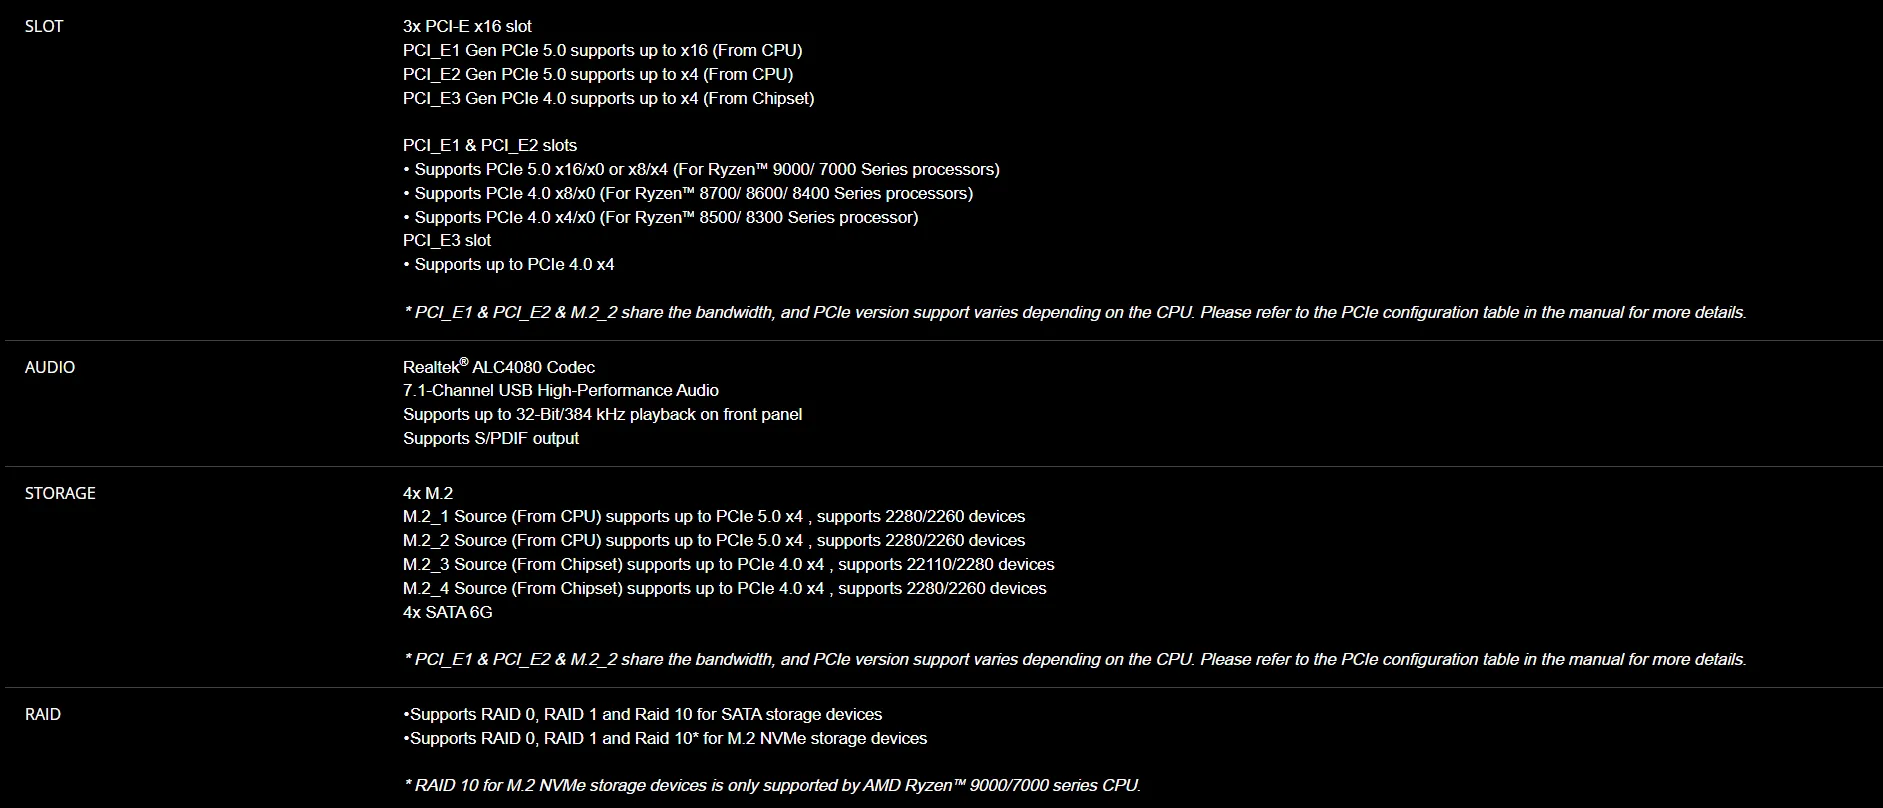Click the RAID 10 M.2 NVMe footnote
The image size is (1883, 808).
coord(772,785)
